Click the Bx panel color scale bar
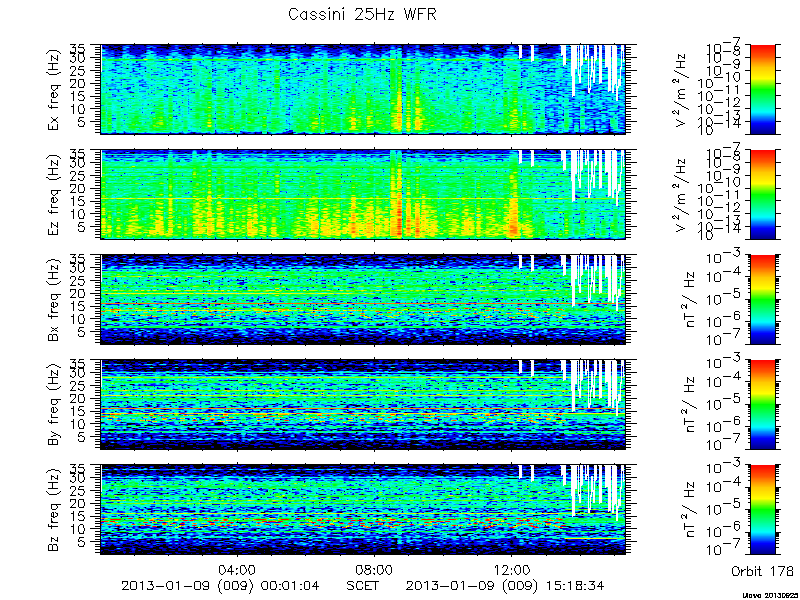Screen dimensions: 800x600 [x=763, y=299]
